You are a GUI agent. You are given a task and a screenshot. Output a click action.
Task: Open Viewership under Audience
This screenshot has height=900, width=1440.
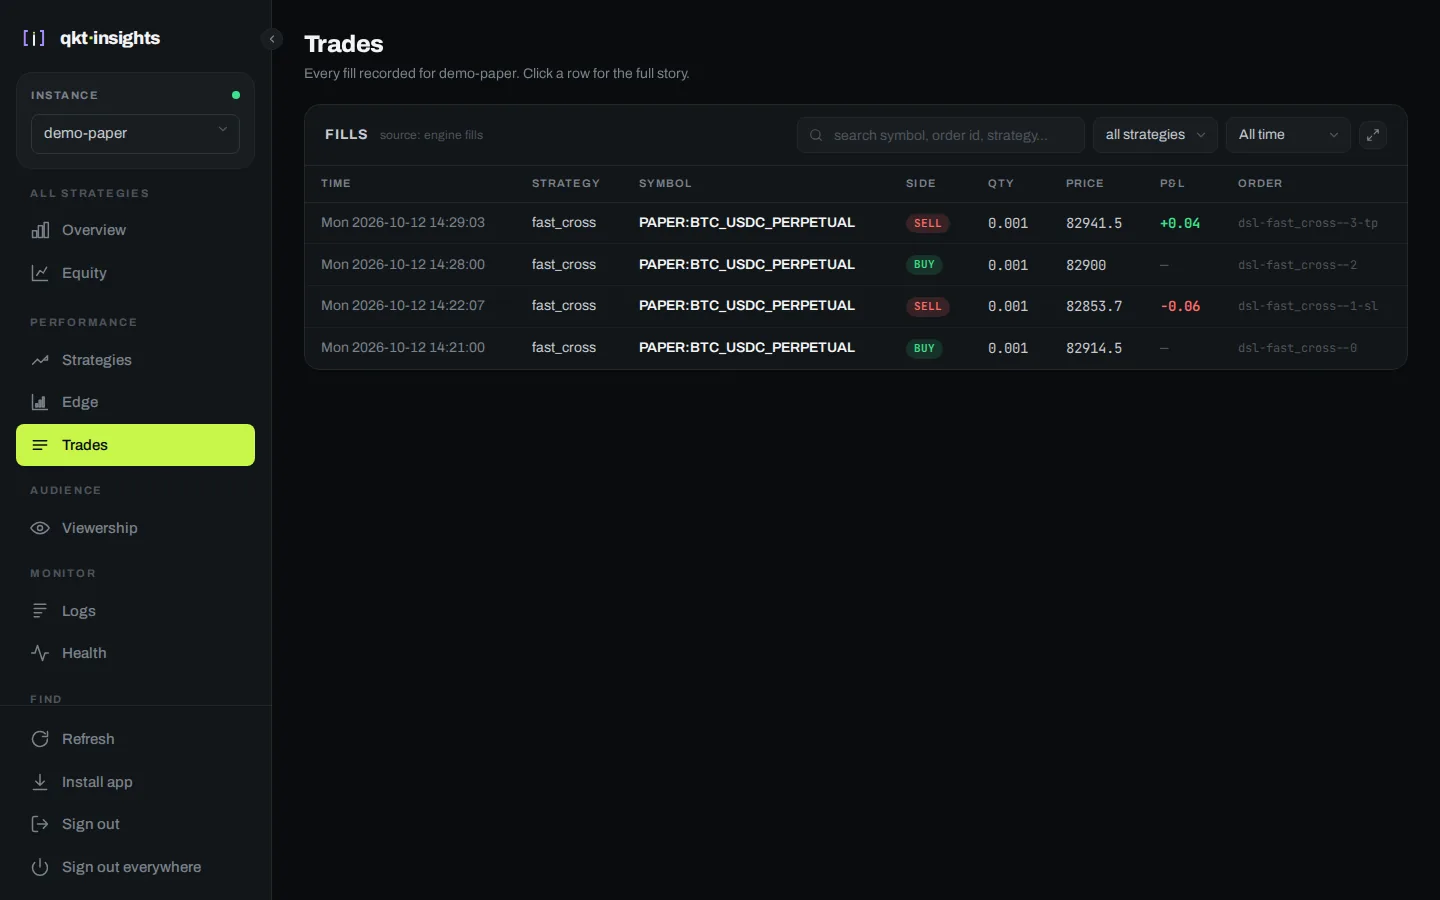coord(135,528)
